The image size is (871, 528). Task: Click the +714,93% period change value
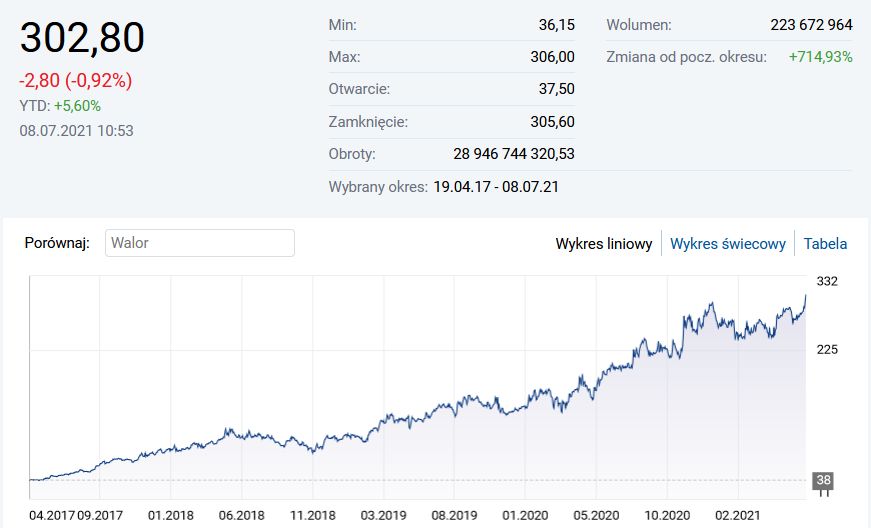(x=820, y=57)
